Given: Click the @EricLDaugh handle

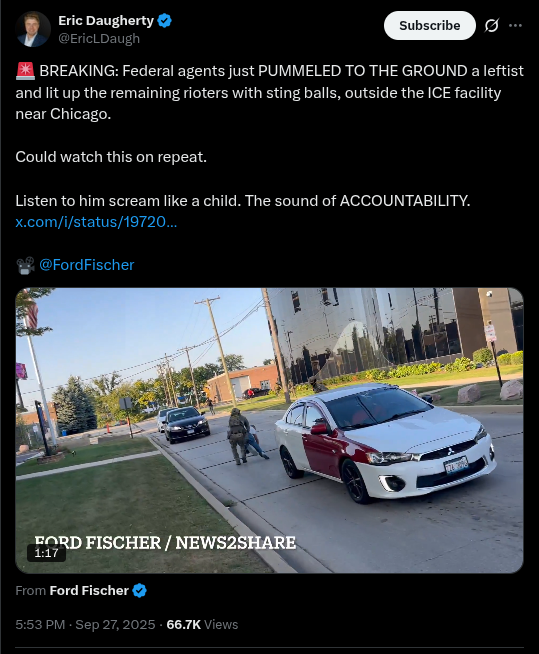Looking at the screenshot, I should pyautogui.click(x=99, y=38).
